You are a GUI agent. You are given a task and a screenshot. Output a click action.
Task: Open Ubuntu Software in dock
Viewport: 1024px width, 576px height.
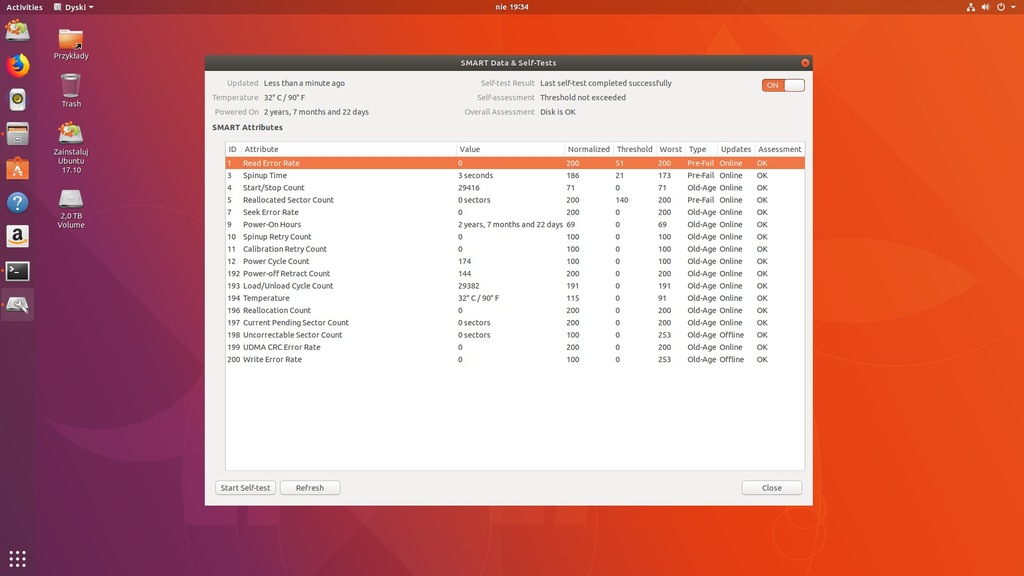point(18,168)
